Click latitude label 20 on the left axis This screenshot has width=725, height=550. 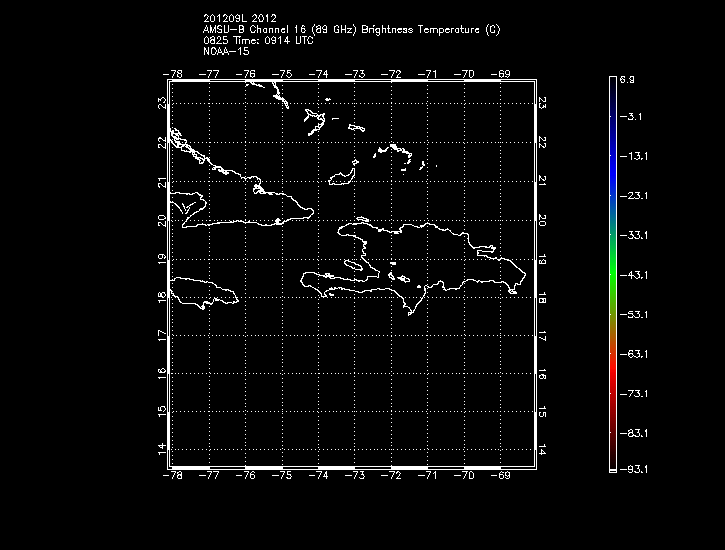pyautogui.click(x=162, y=220)
